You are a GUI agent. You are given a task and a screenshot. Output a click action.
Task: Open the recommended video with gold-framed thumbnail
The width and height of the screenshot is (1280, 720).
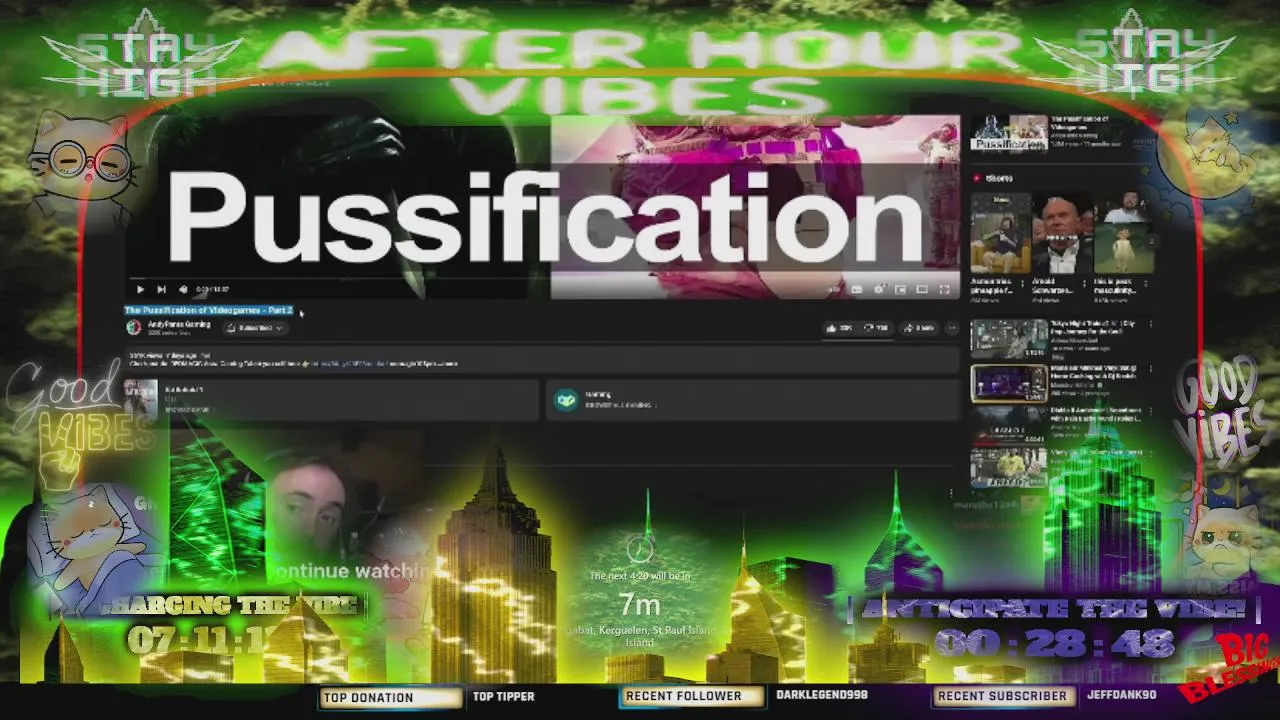pos(1009,383)
